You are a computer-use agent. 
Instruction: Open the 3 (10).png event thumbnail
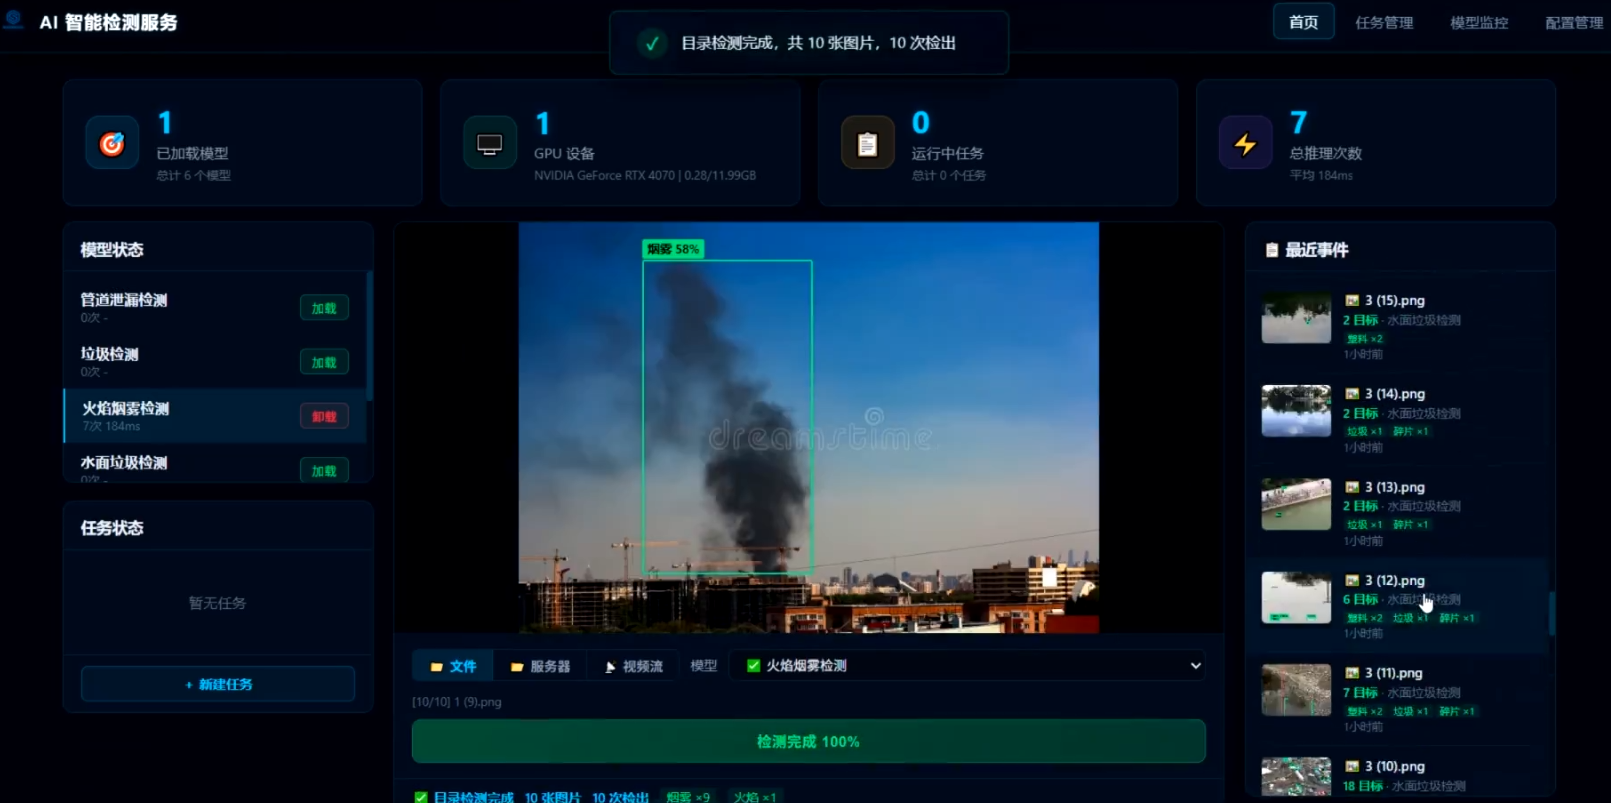pos(1296,777)
